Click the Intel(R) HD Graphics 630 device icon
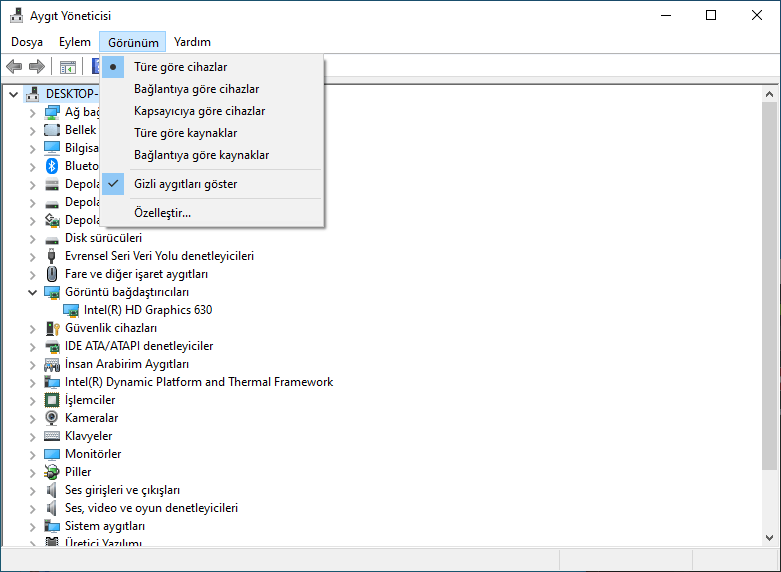The height and width of the screenshot is (572, 781). click(x=71, y=310)
